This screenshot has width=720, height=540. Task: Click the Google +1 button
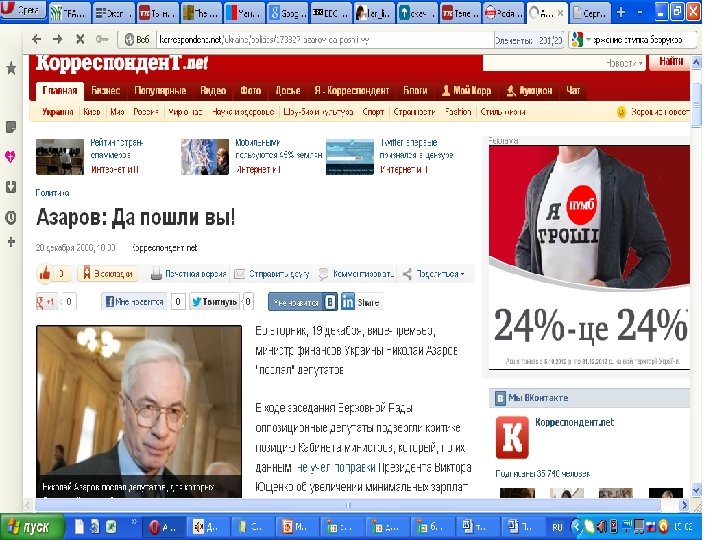(45, 302)
